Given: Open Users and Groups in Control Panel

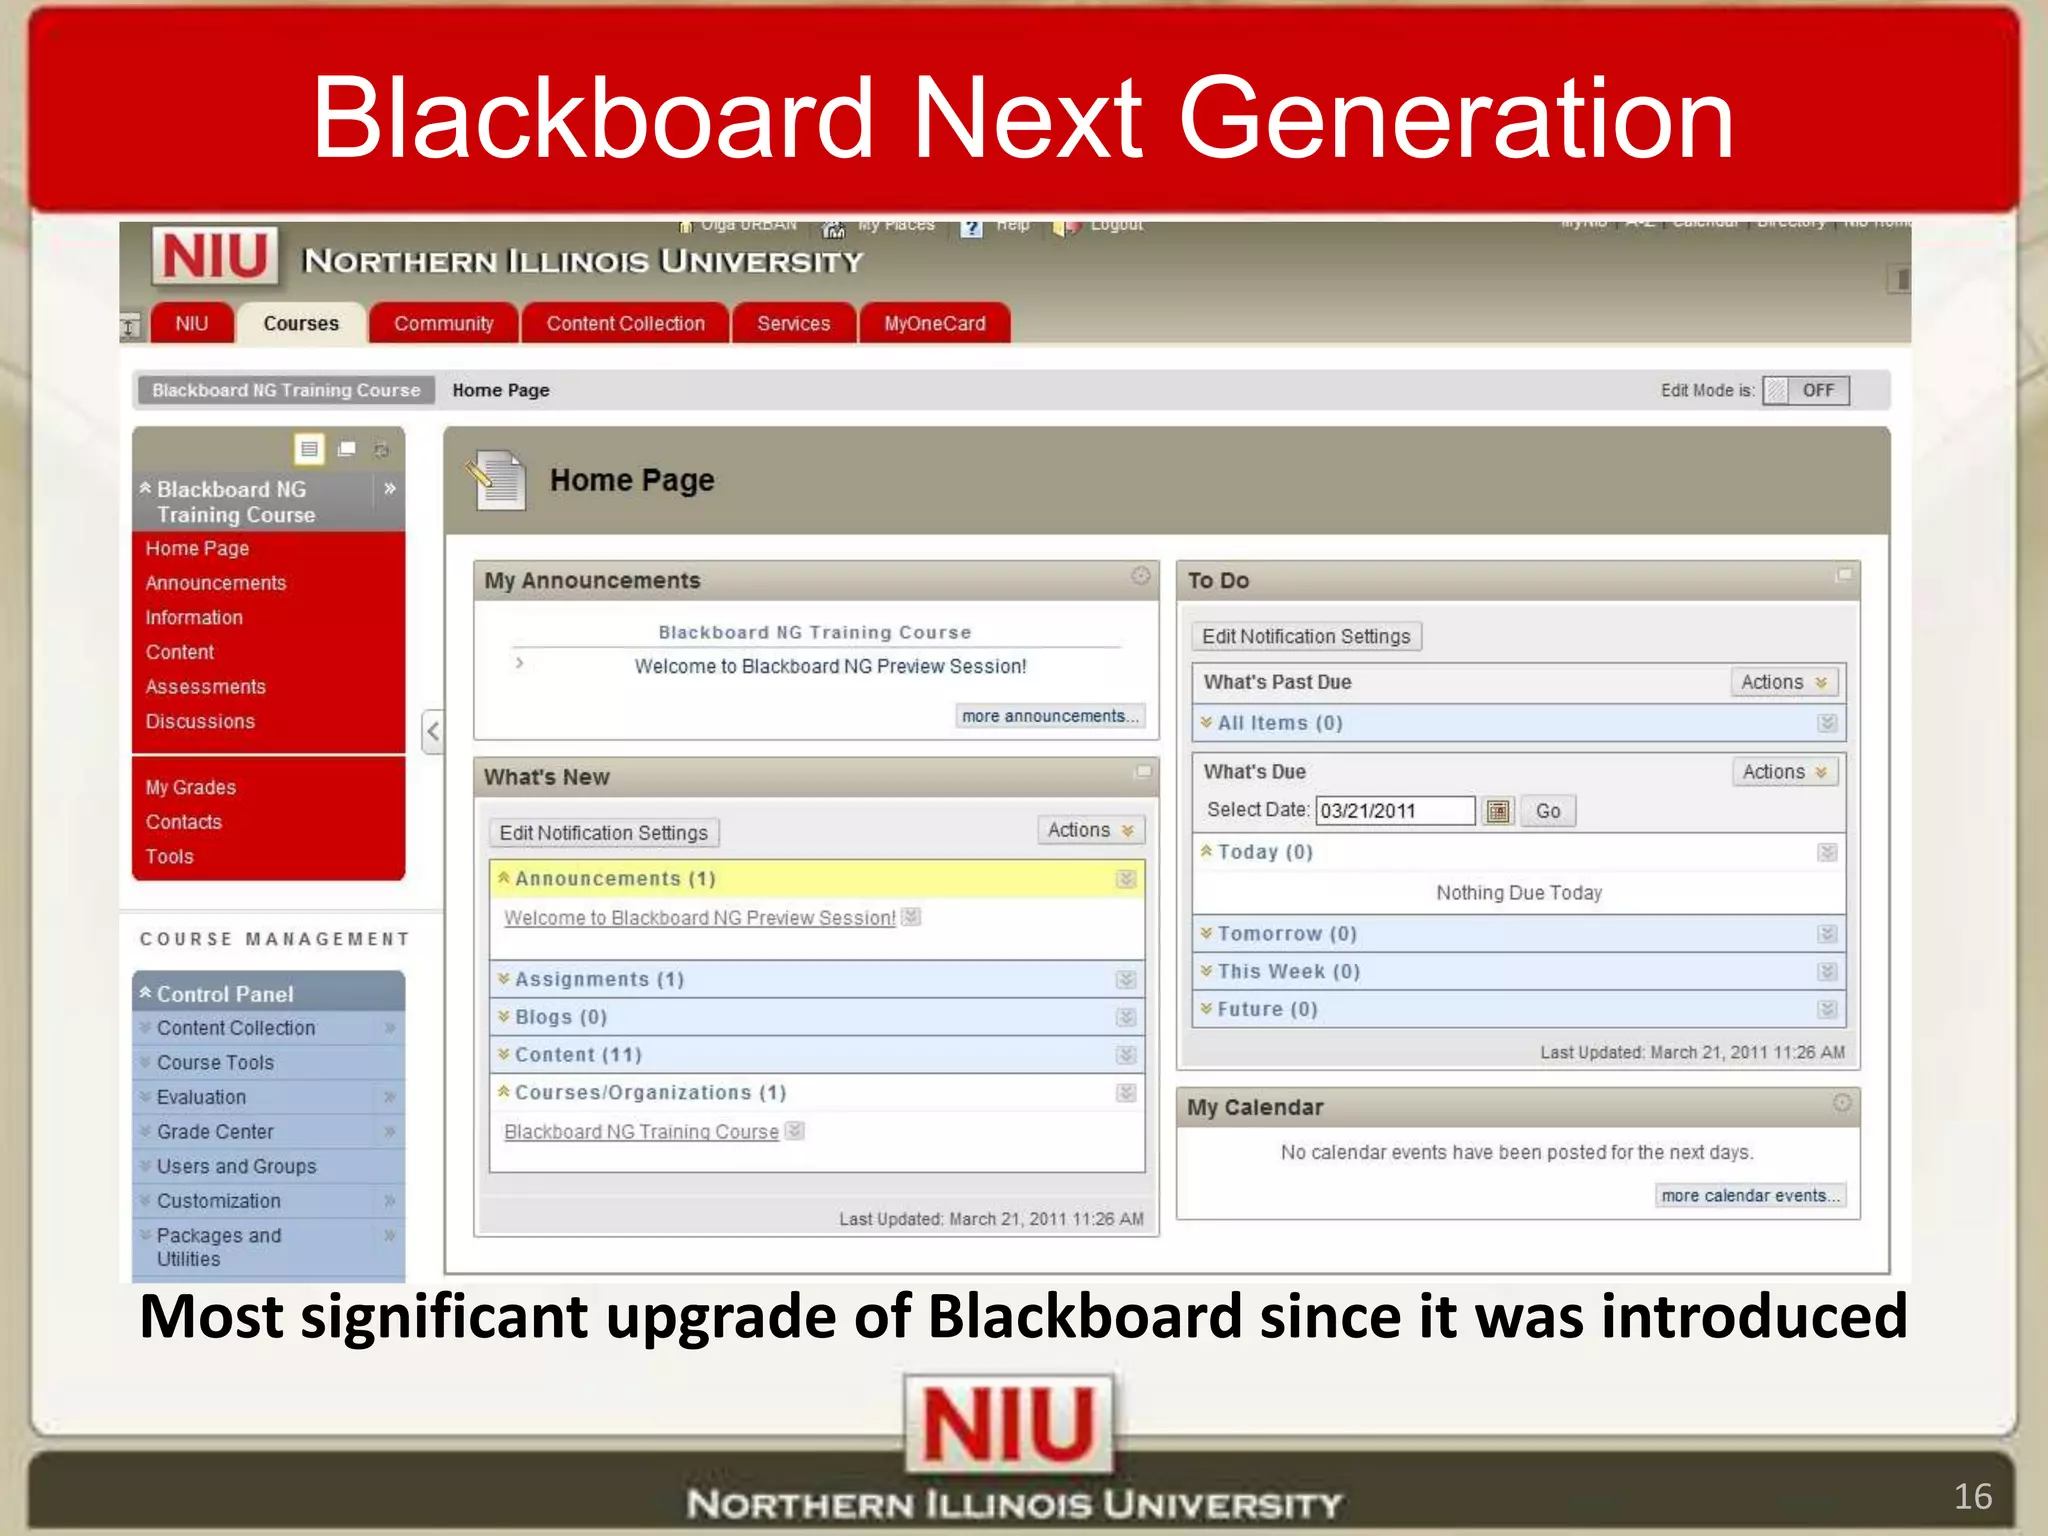Looking at the screenshot, I should tap(236, 1166).
